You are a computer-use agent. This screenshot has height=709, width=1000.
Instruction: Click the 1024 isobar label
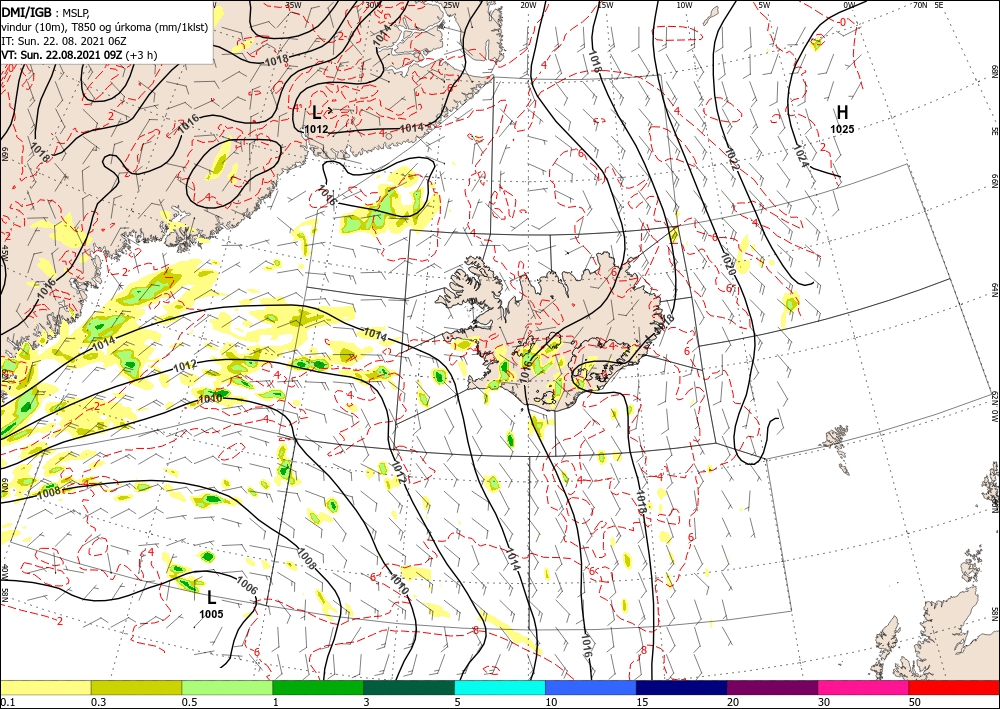click(801, 156)
